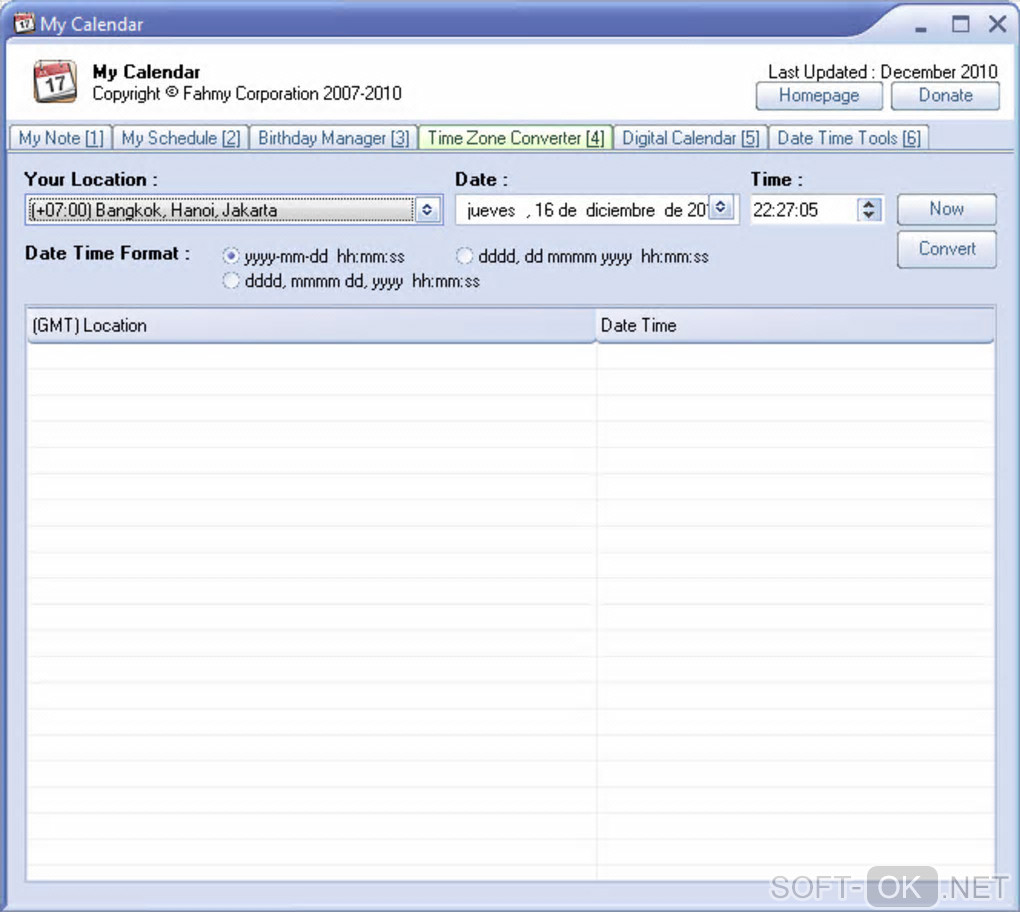Open the Homepage link button
Screen dimensions: 1020x912
click(x=819, y=96)
